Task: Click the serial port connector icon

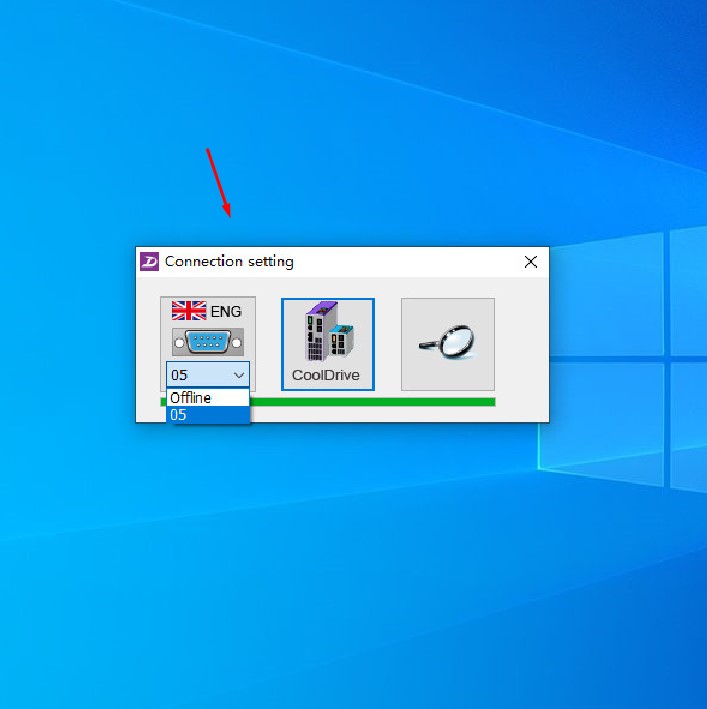Action: coord(208,342)
